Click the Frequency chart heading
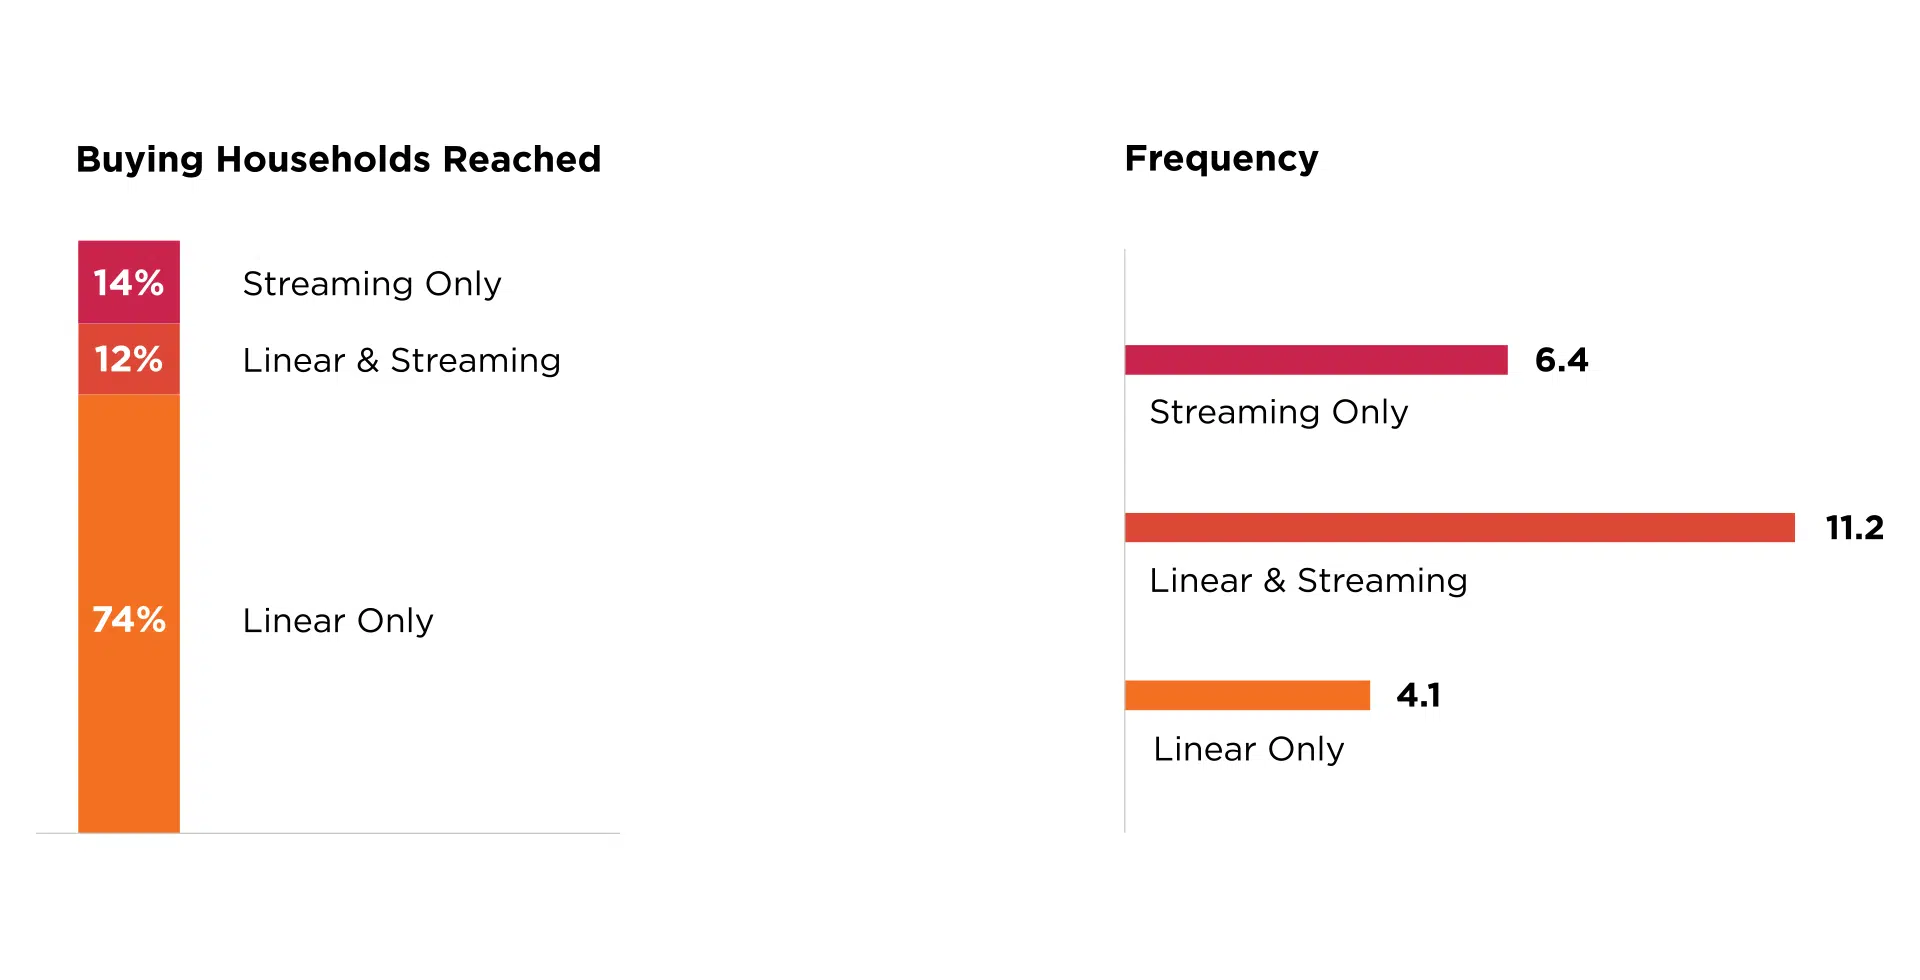This screenshot has width=1920, height=980. [1221, 159]
